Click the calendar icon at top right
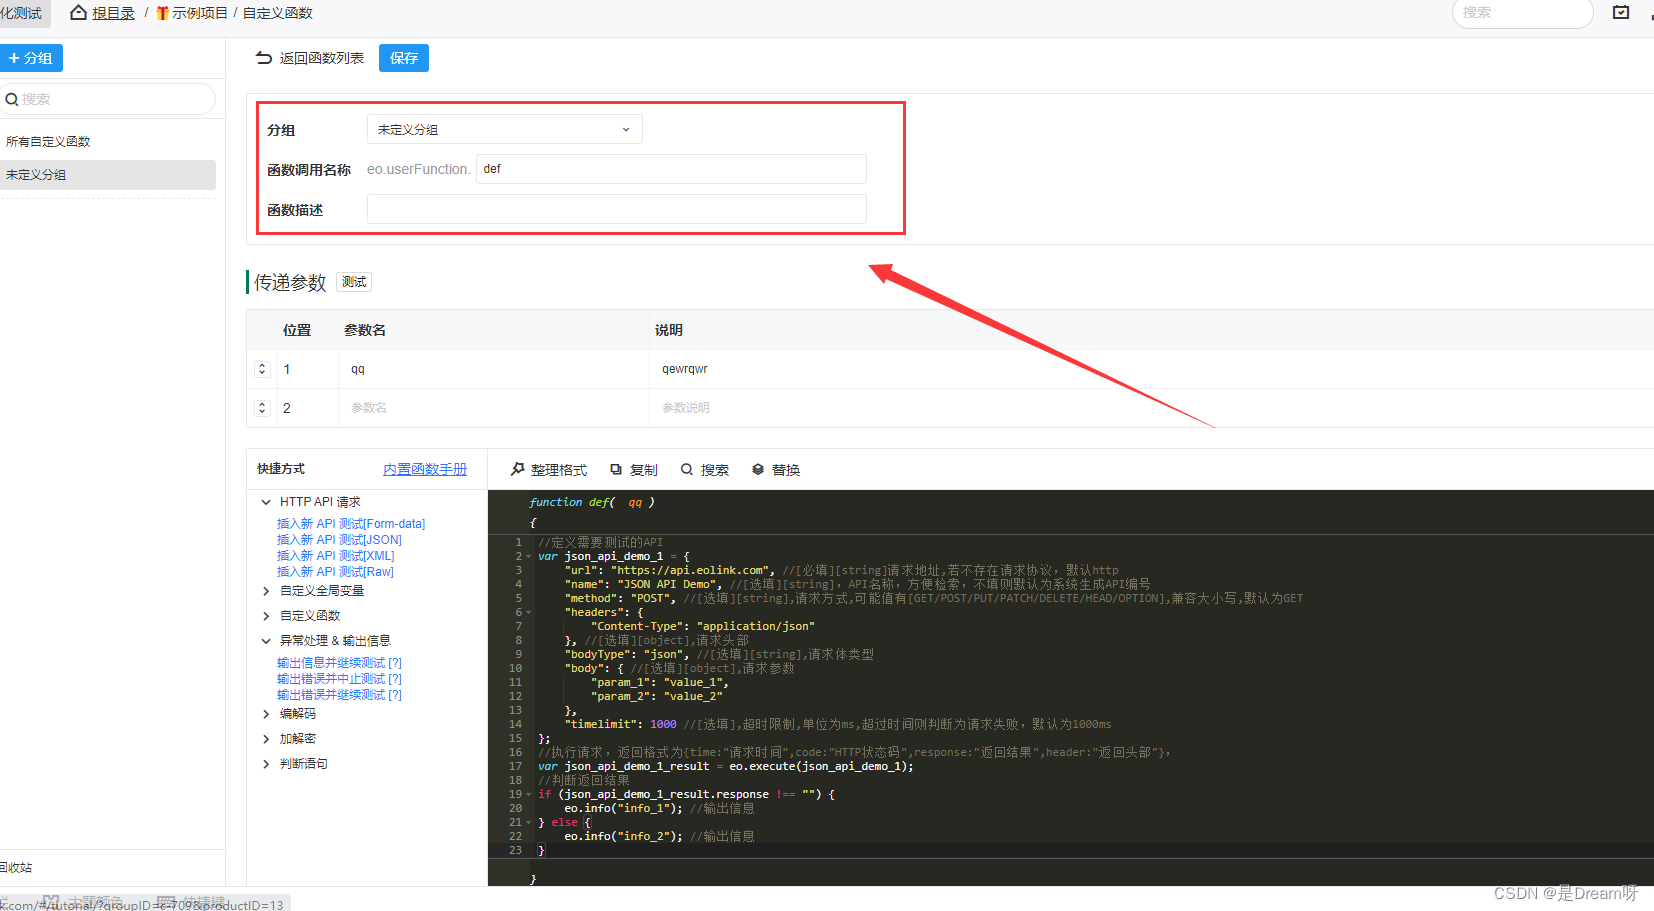1654x911 pixels. coord(1621,12)
